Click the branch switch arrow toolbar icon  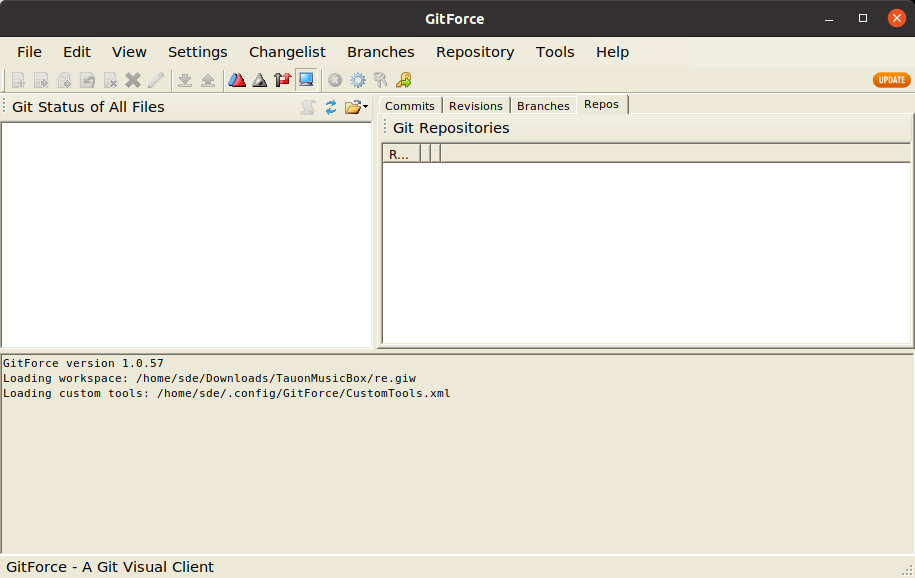point(283,80)
